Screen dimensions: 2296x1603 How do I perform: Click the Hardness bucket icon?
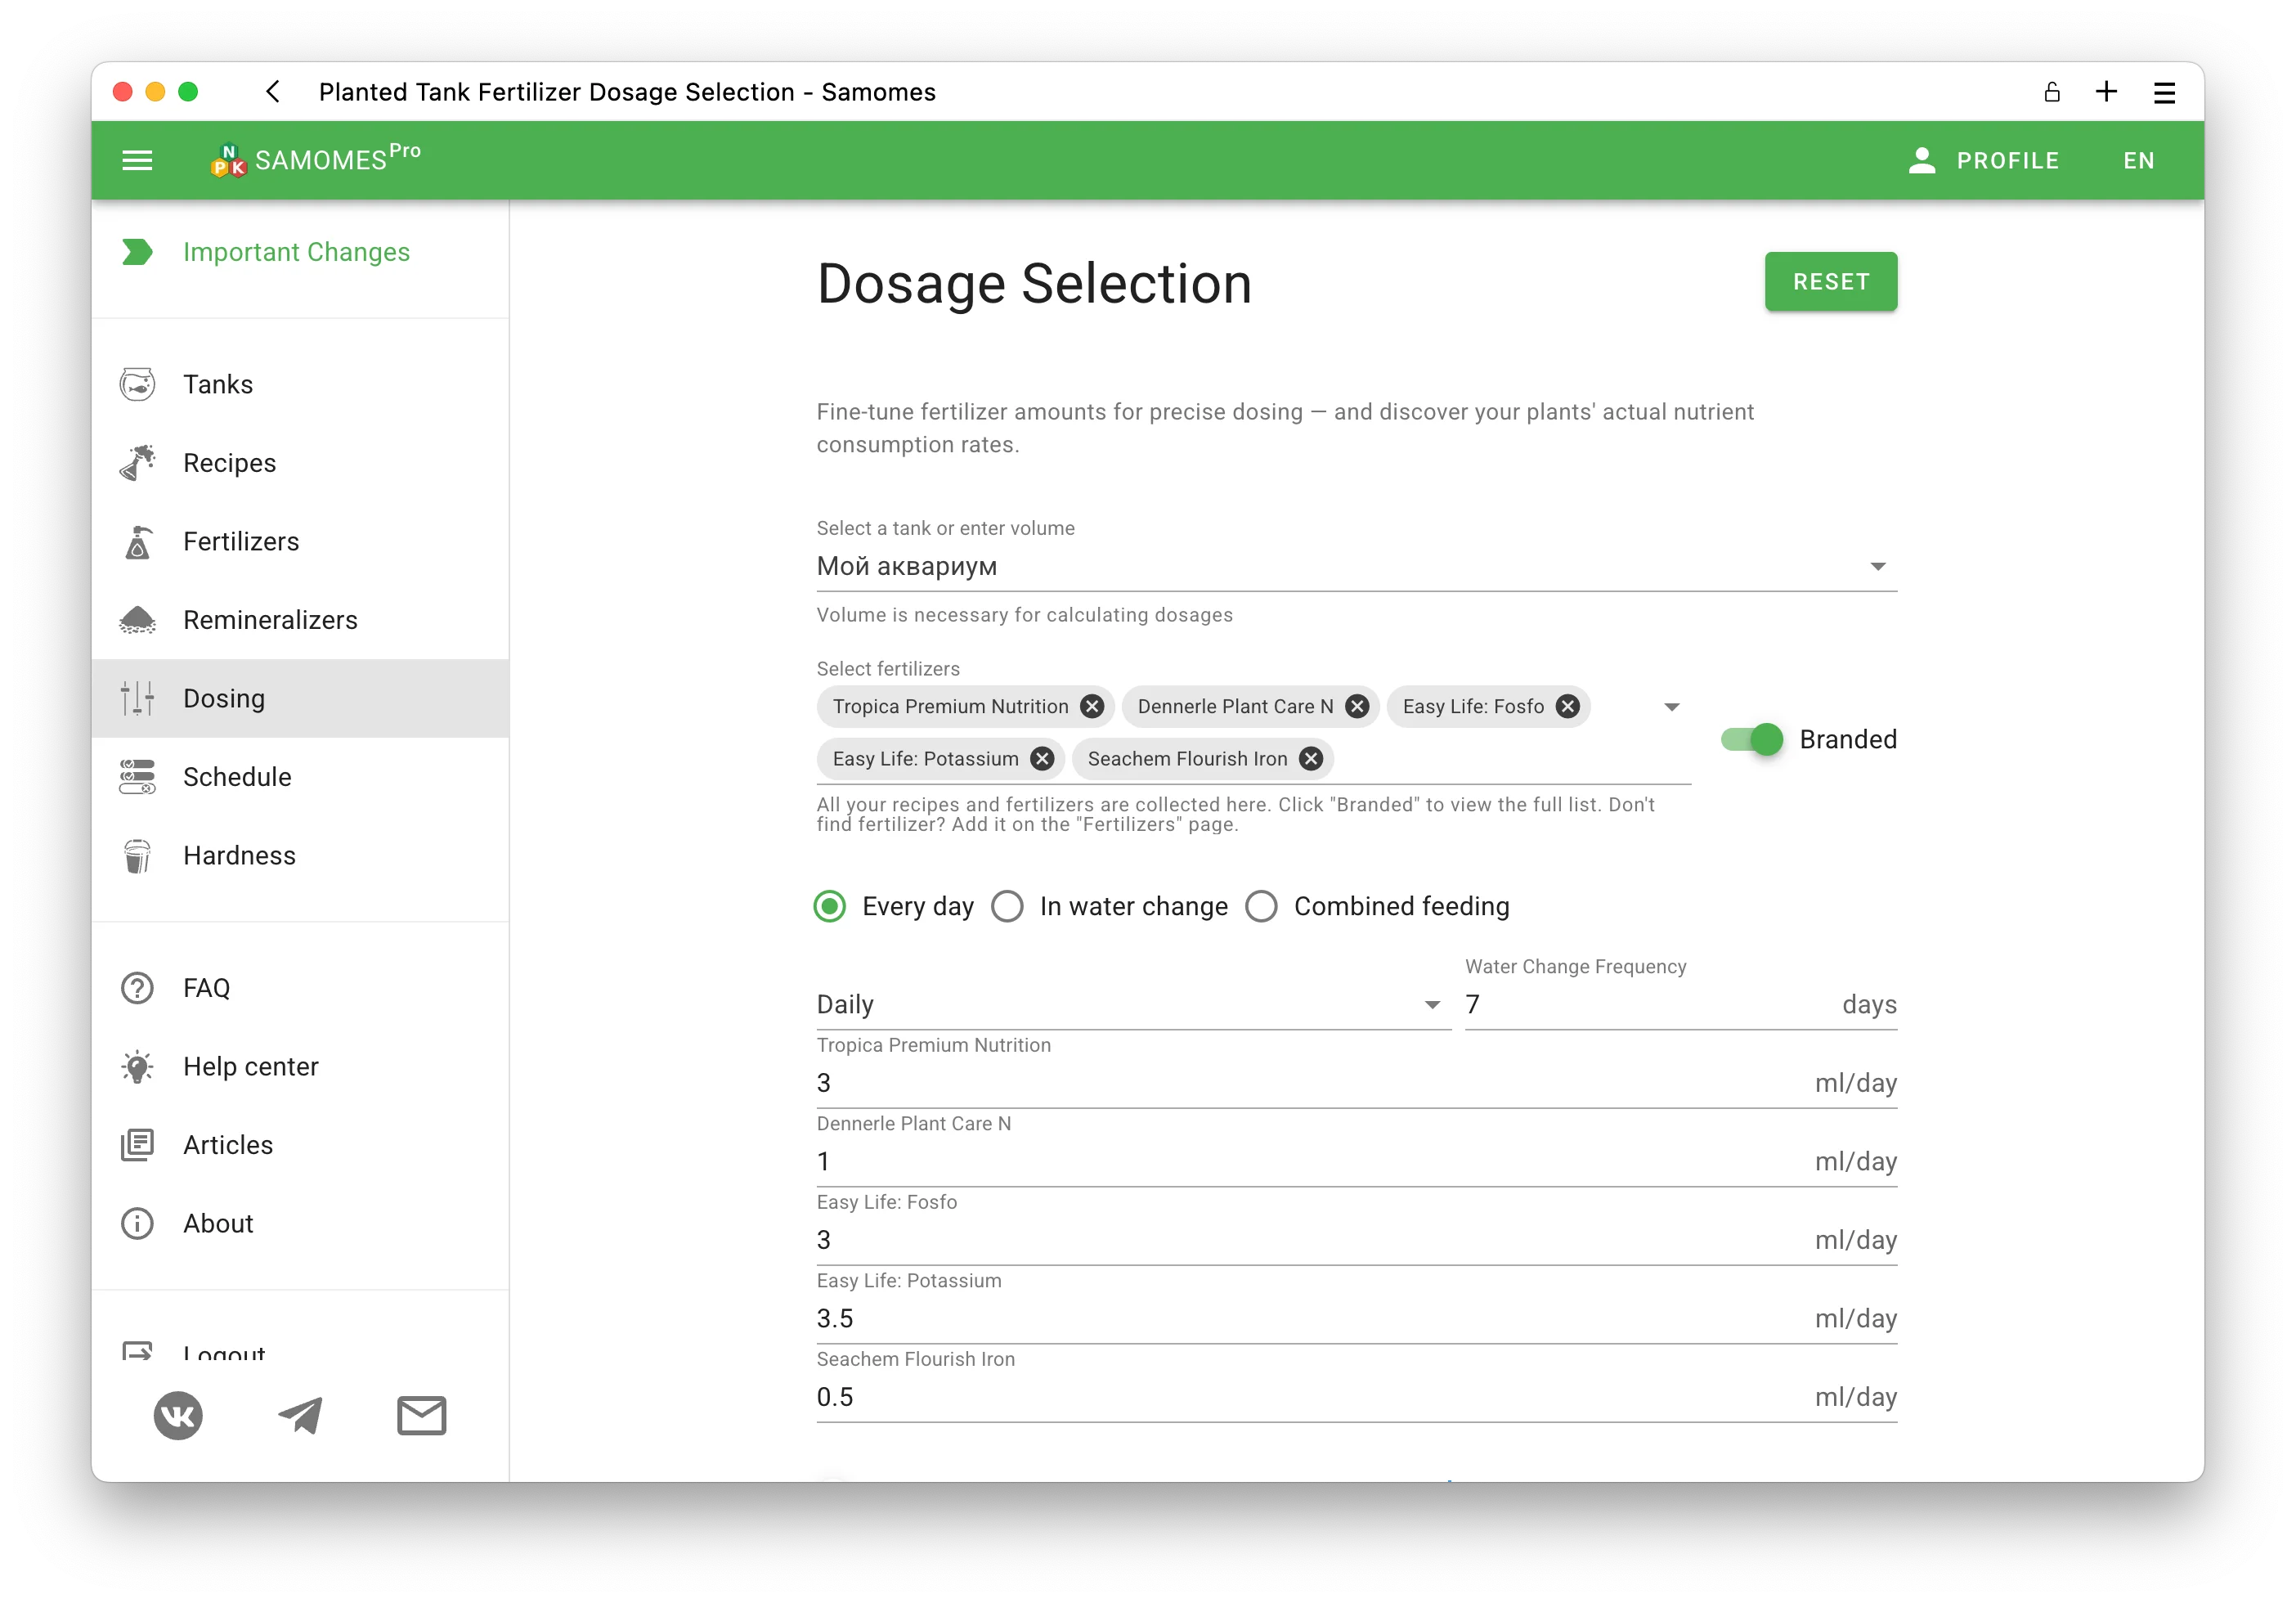[137, 855]
